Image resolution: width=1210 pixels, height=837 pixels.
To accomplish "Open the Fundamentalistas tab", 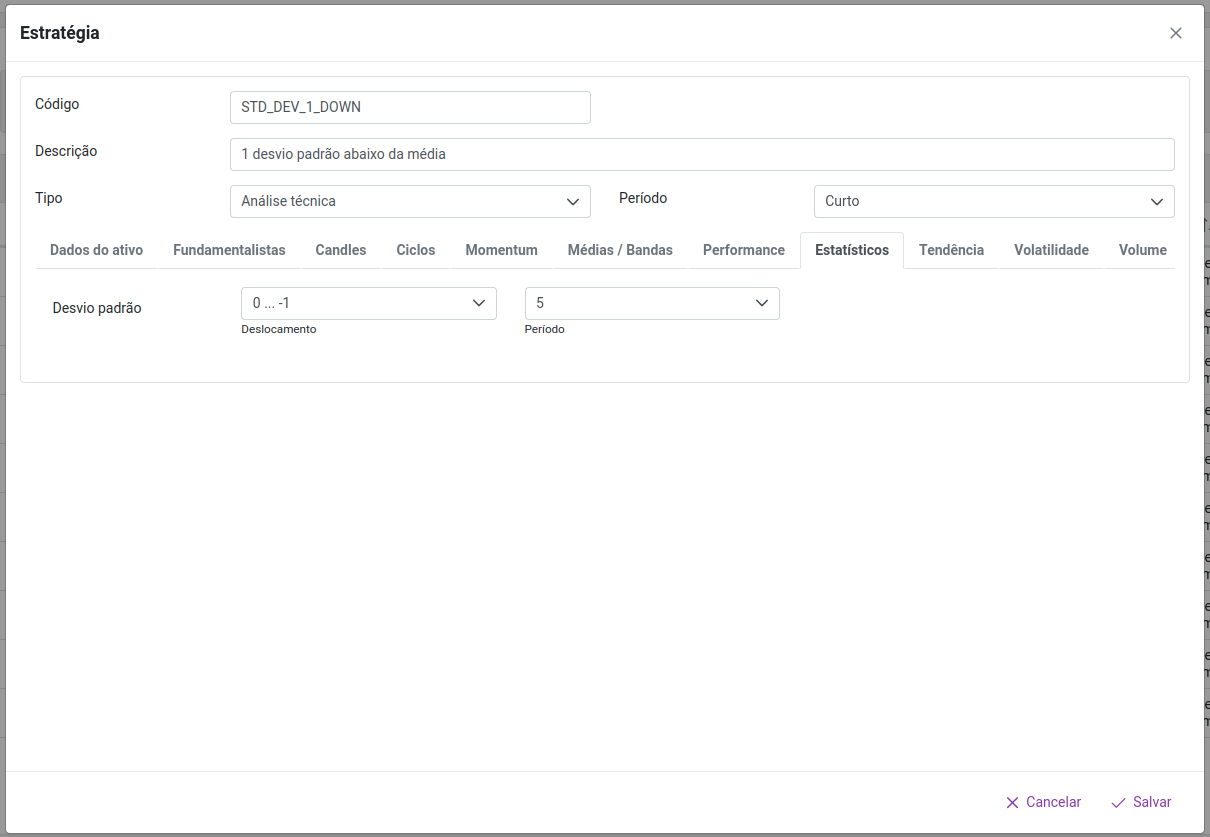I will click(229, 250).
